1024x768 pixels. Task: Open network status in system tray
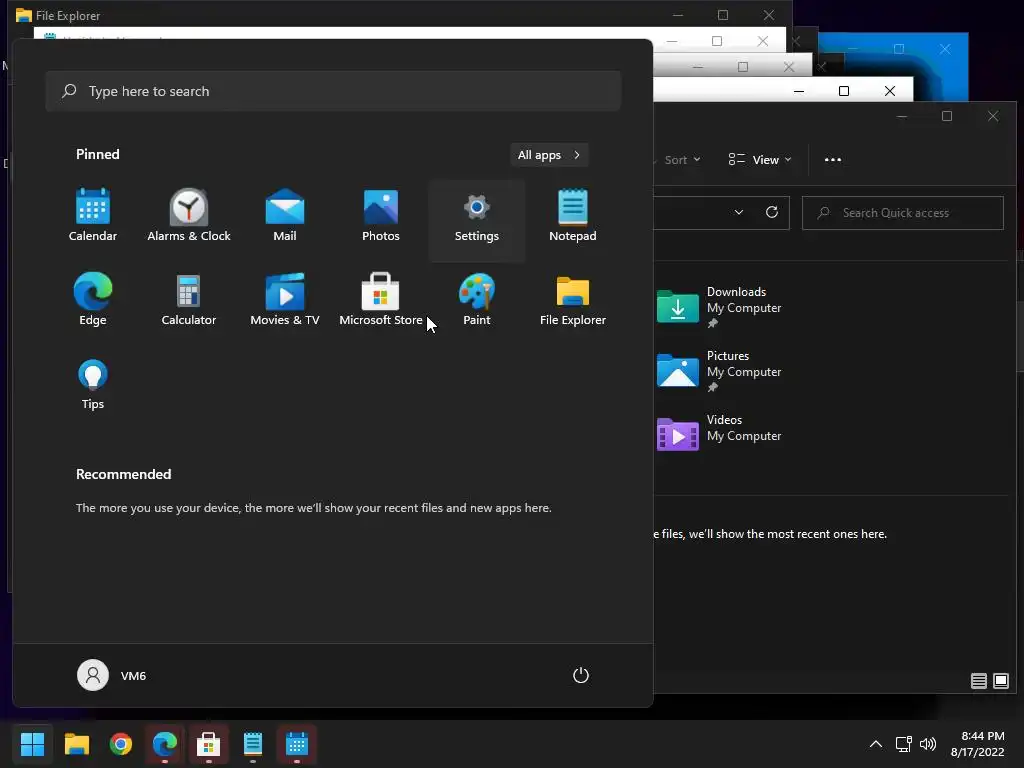903,744
